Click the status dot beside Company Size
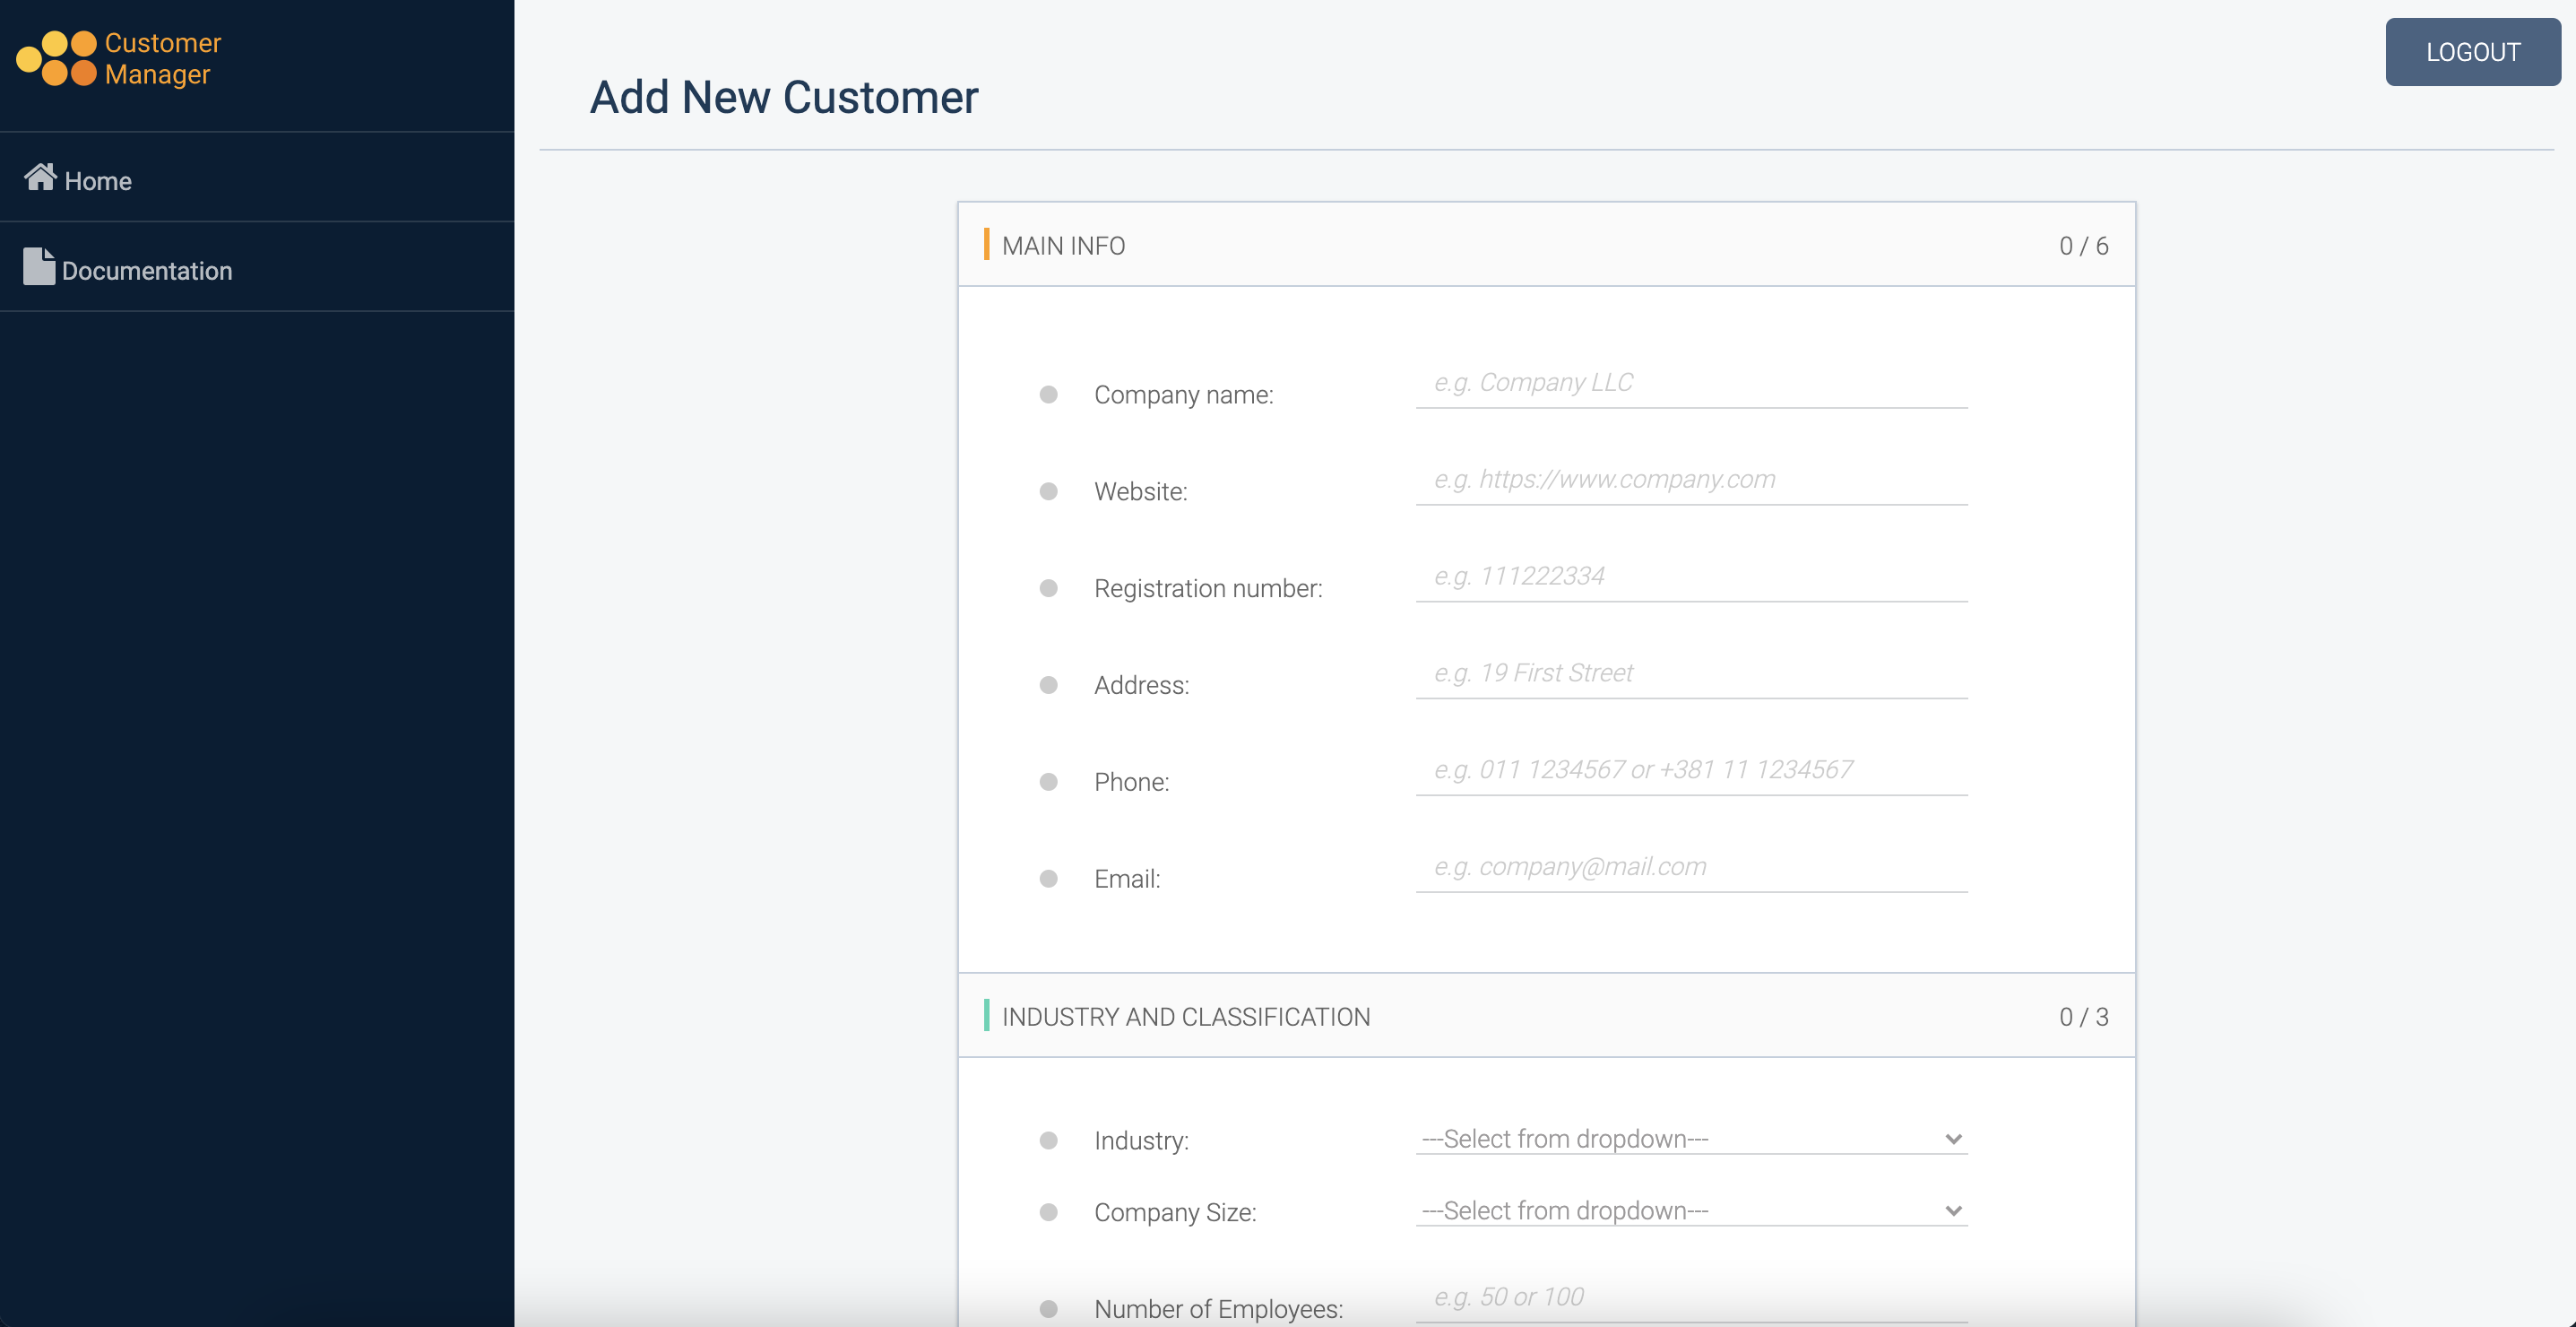This screenshot has width=2576, height=1327. pyautogui.click(x=1048, y=1212)
